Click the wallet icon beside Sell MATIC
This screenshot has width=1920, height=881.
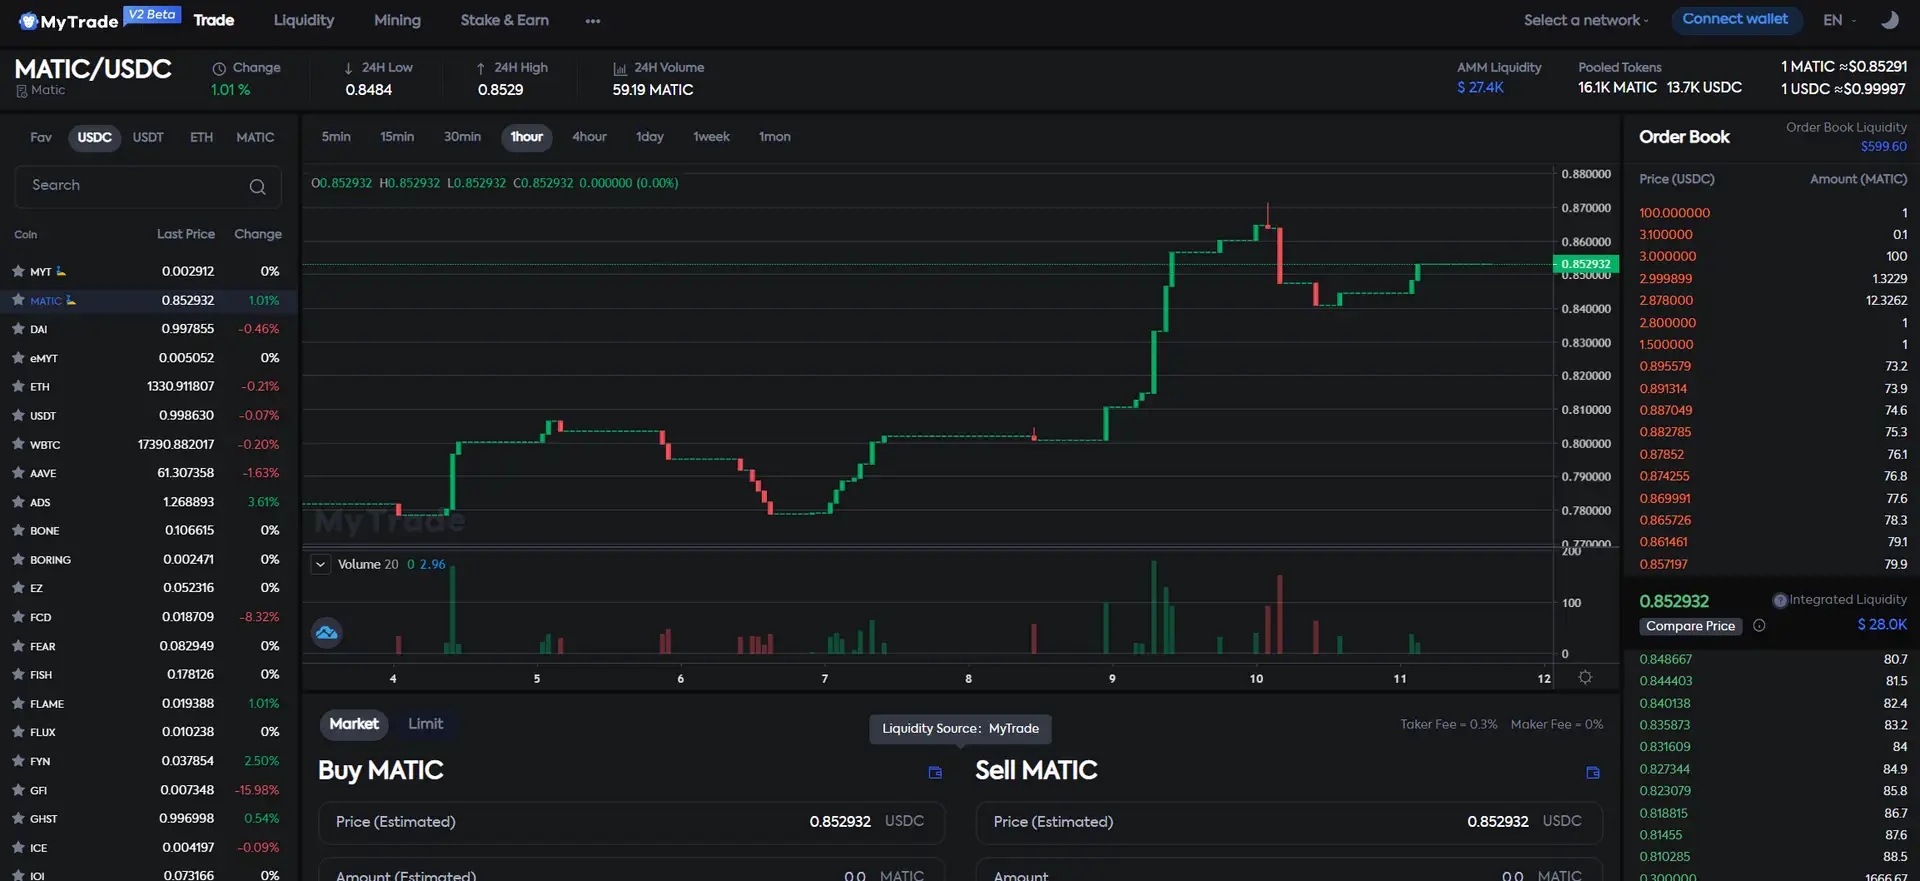point(1593,772)
